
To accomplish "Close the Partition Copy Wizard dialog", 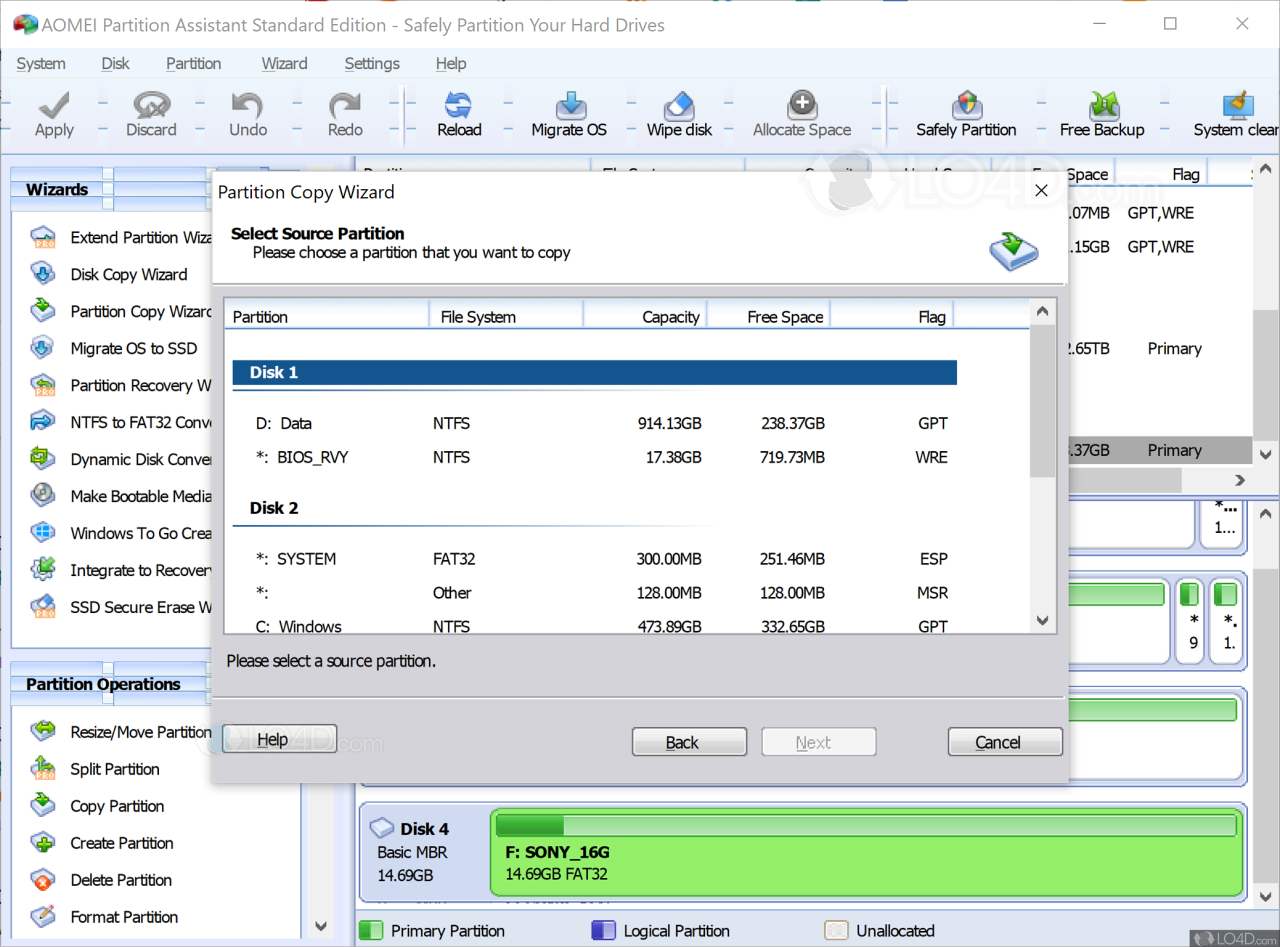I will [x=1041, y=190].
